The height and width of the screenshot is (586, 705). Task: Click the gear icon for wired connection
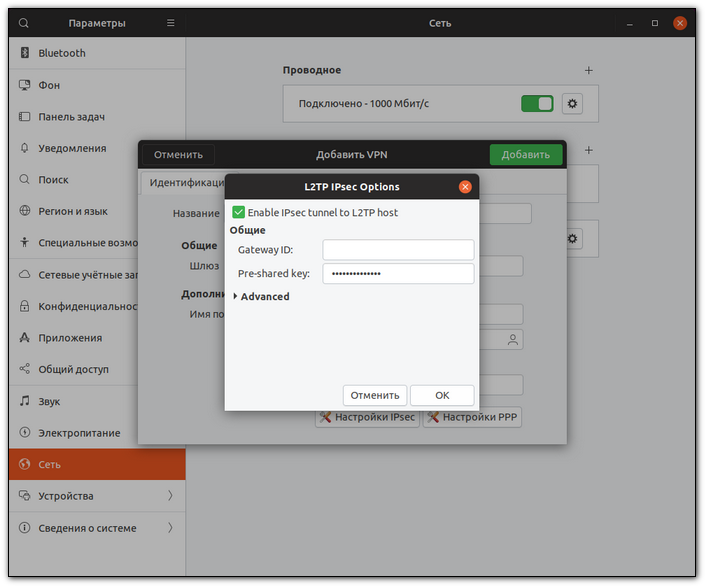[x=572, y=103]
